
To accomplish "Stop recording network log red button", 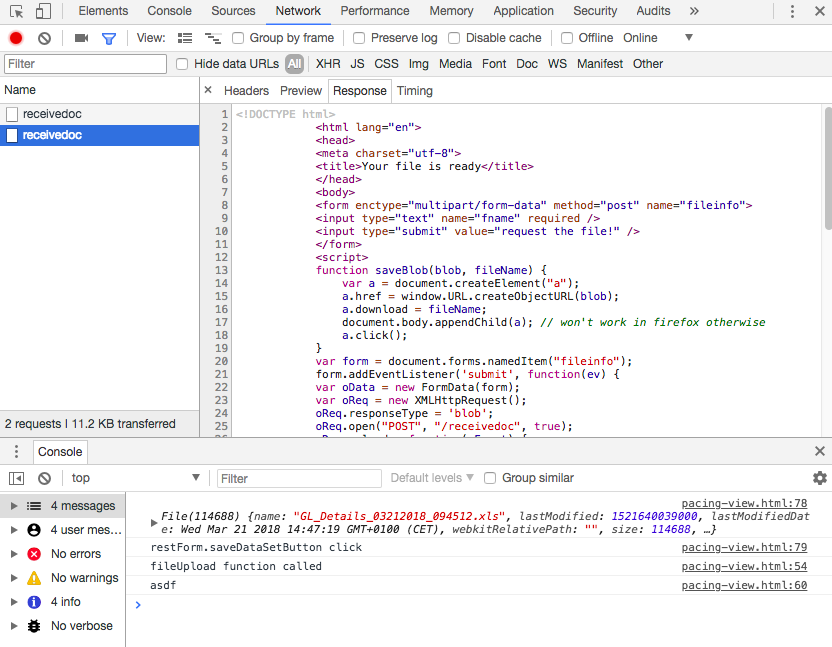I will tap(16, 38).
